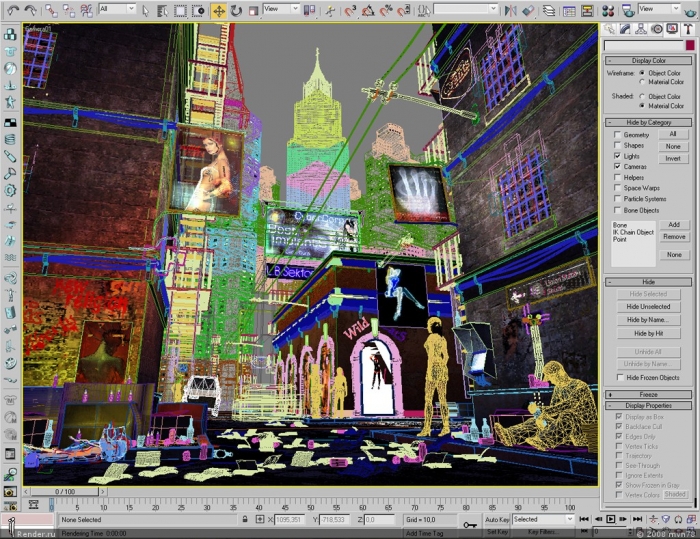Viewport: 700px width, 539px height.
Task: Open the Layer Manager icon
Action: click(549, 10)
